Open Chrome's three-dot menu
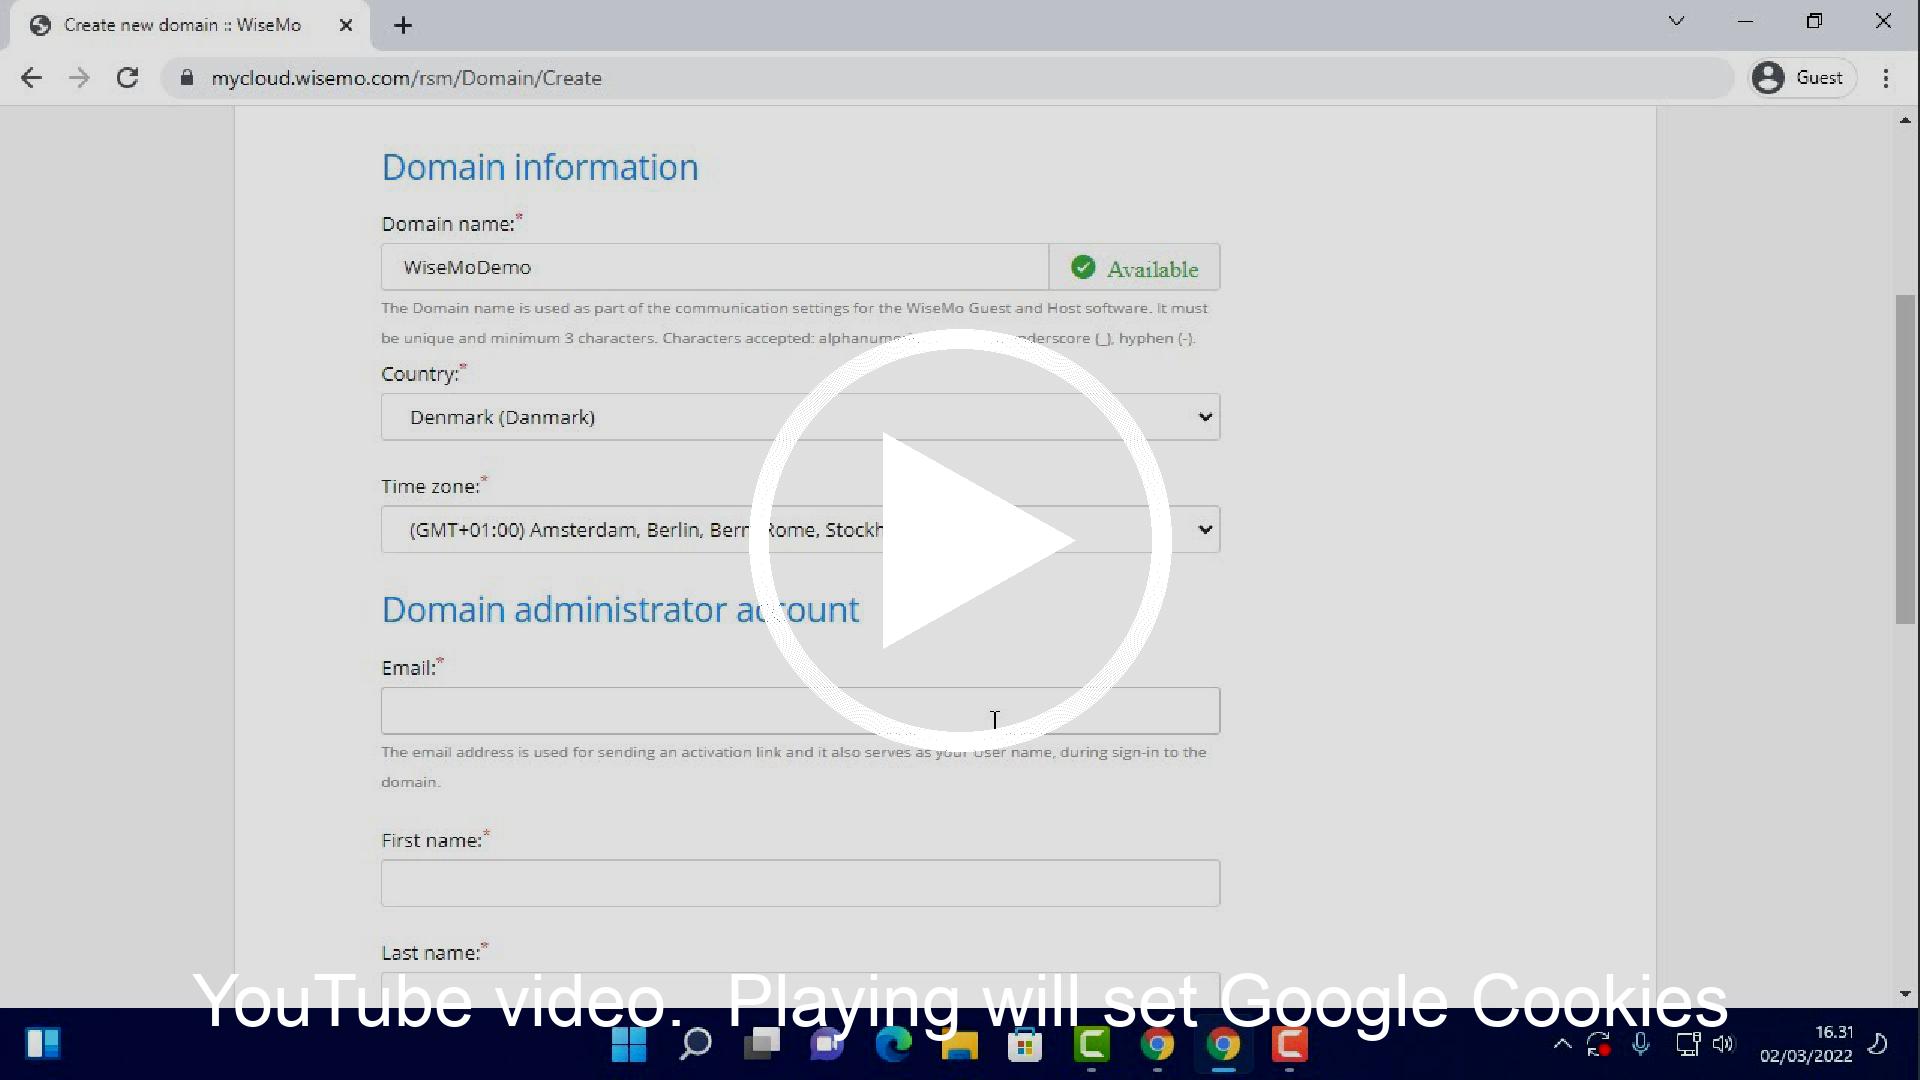1920x1080 pixels. (x=1886, y=78)
